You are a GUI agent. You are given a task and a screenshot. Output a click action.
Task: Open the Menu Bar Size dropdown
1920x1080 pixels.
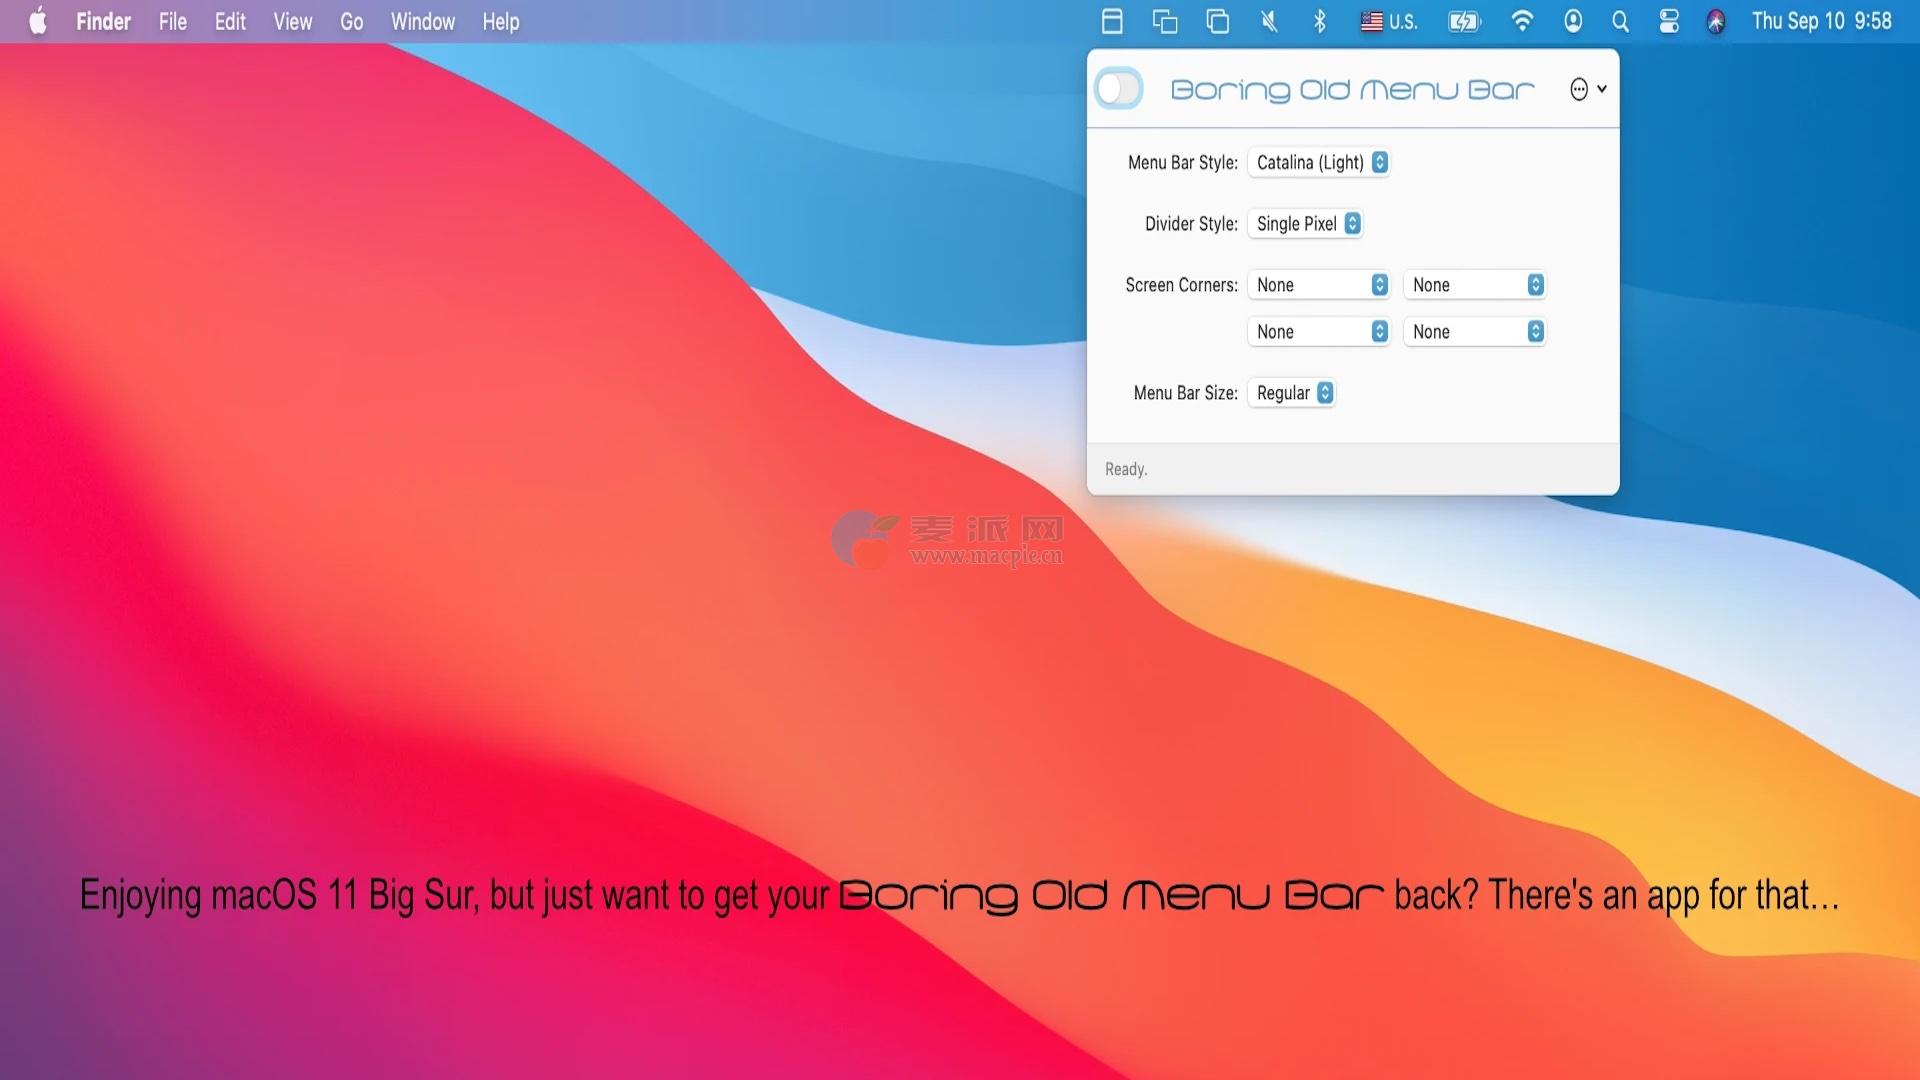(1292, 393)
